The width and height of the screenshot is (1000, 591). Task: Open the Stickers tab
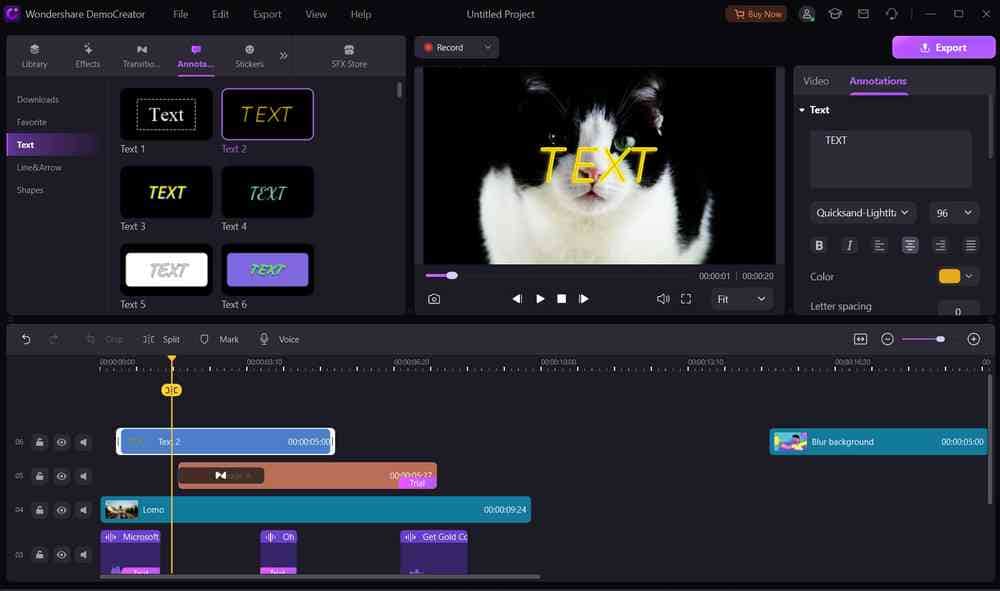coord(249,56)
